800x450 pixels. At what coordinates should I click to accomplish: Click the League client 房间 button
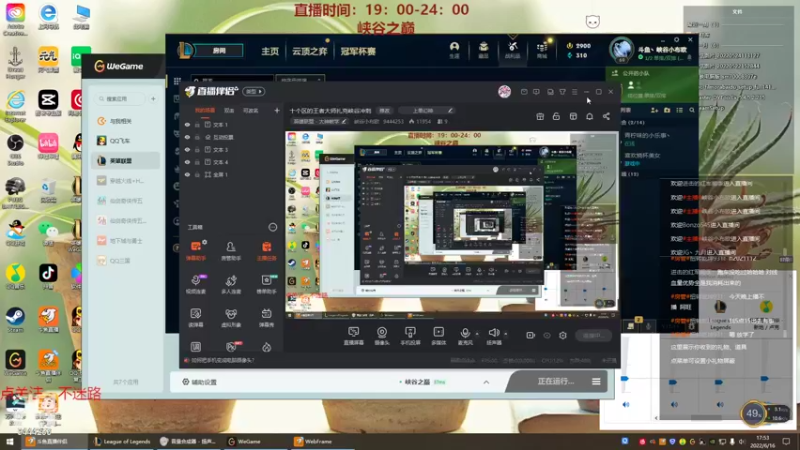tap(219, 51)
